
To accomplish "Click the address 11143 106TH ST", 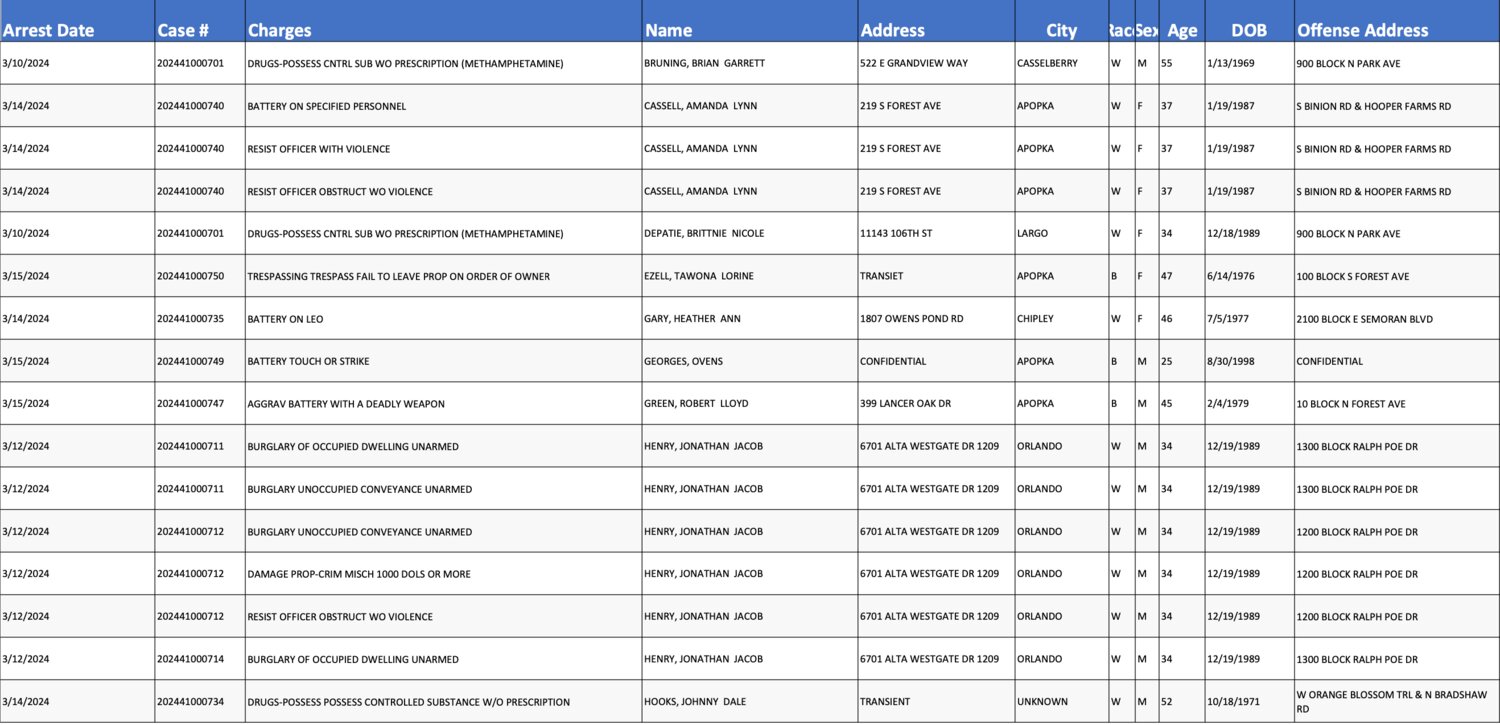I will [x=896, y=234].
